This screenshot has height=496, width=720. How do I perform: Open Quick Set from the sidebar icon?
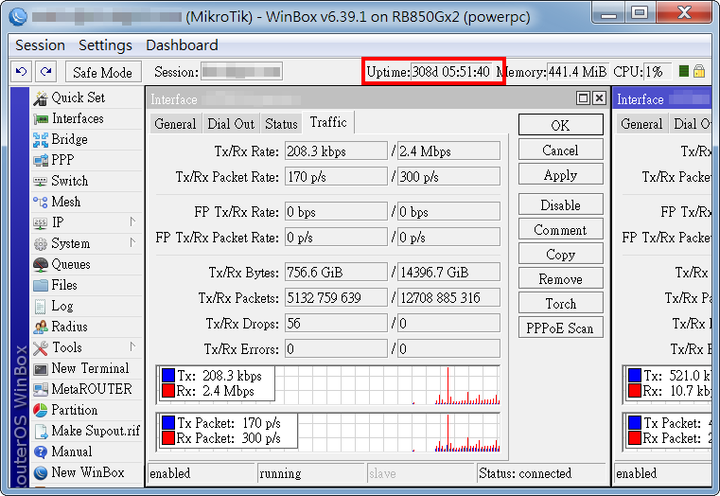click(40, 98)
